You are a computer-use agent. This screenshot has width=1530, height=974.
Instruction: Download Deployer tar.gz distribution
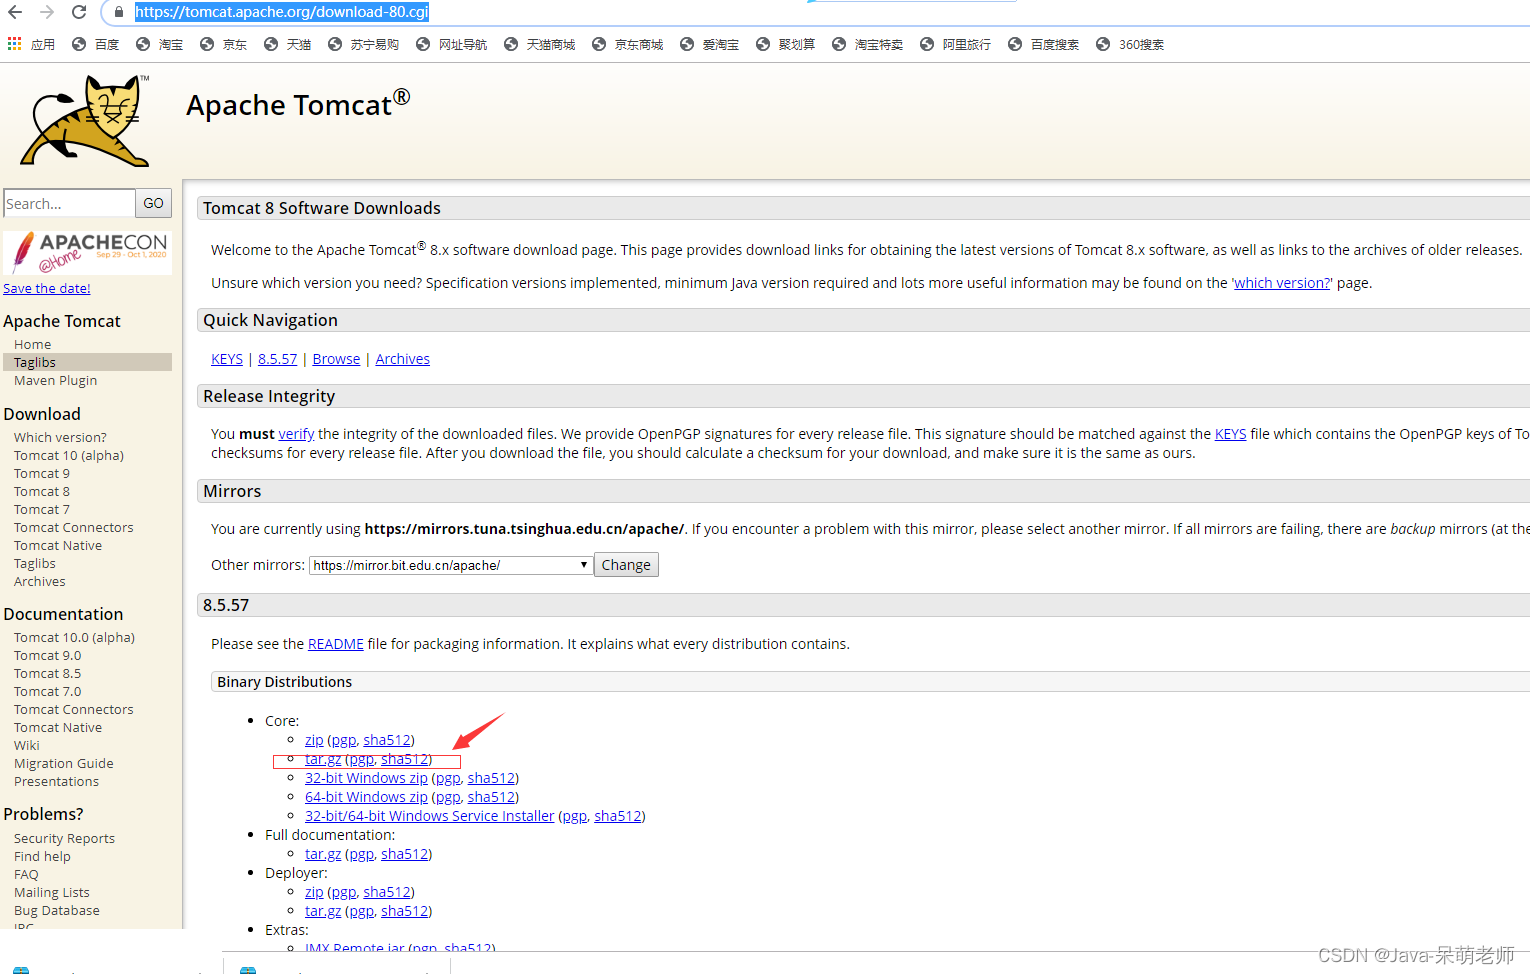pos(323,911)
